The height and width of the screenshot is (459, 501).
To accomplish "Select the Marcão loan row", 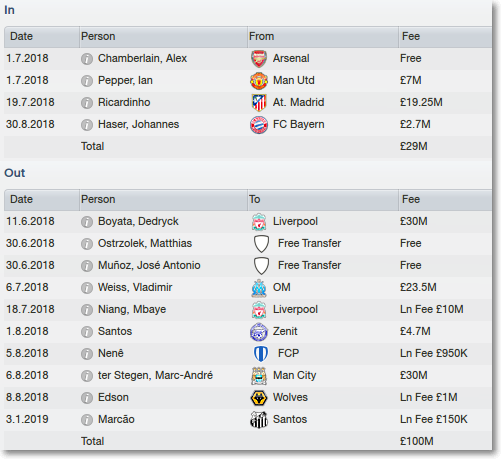I will (248, 420).
